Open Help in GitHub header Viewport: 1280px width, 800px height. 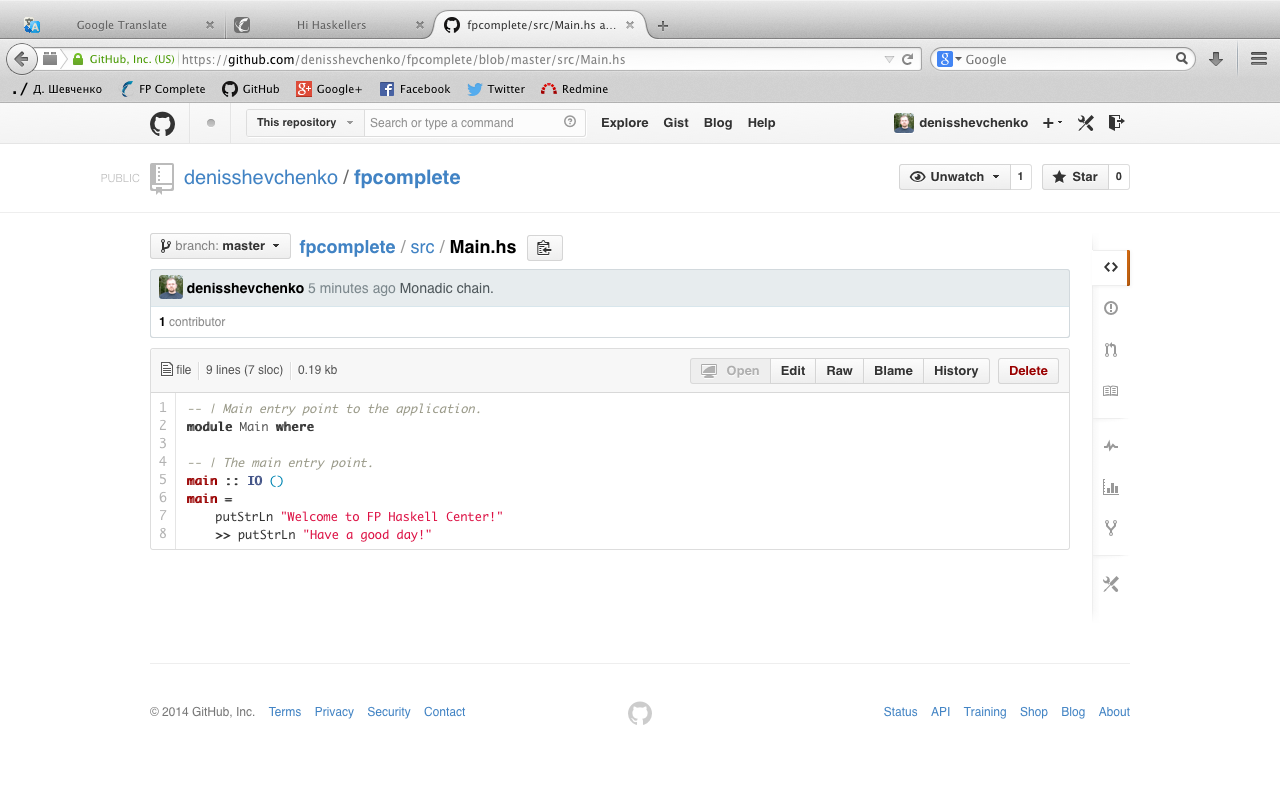pyautogui.click(x=761, y=123)
